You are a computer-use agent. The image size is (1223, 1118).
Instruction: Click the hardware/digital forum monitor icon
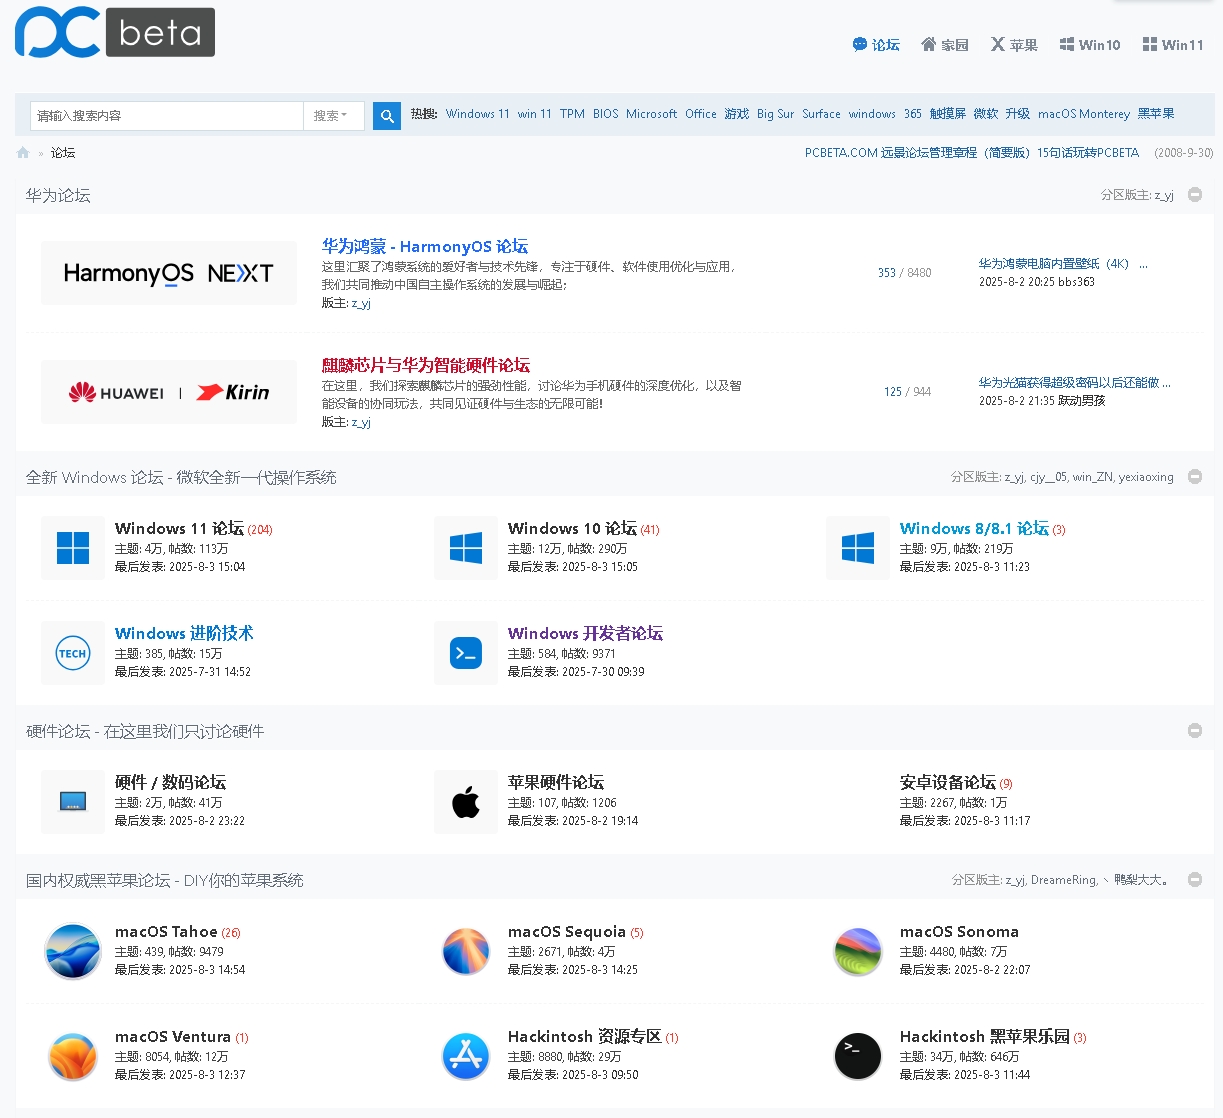tap(73, 802)
